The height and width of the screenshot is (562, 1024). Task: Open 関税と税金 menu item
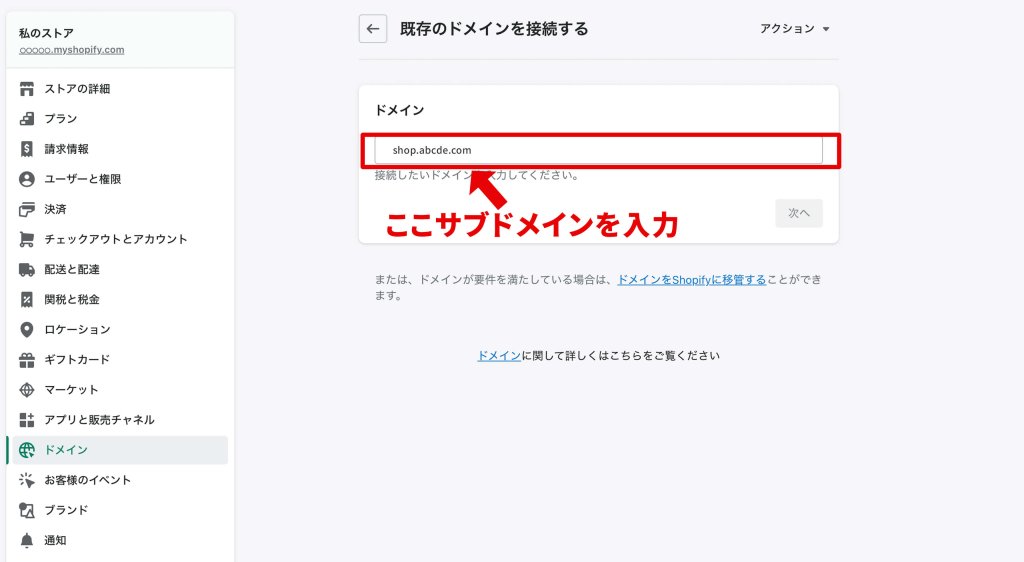click(x=120, y=300)
